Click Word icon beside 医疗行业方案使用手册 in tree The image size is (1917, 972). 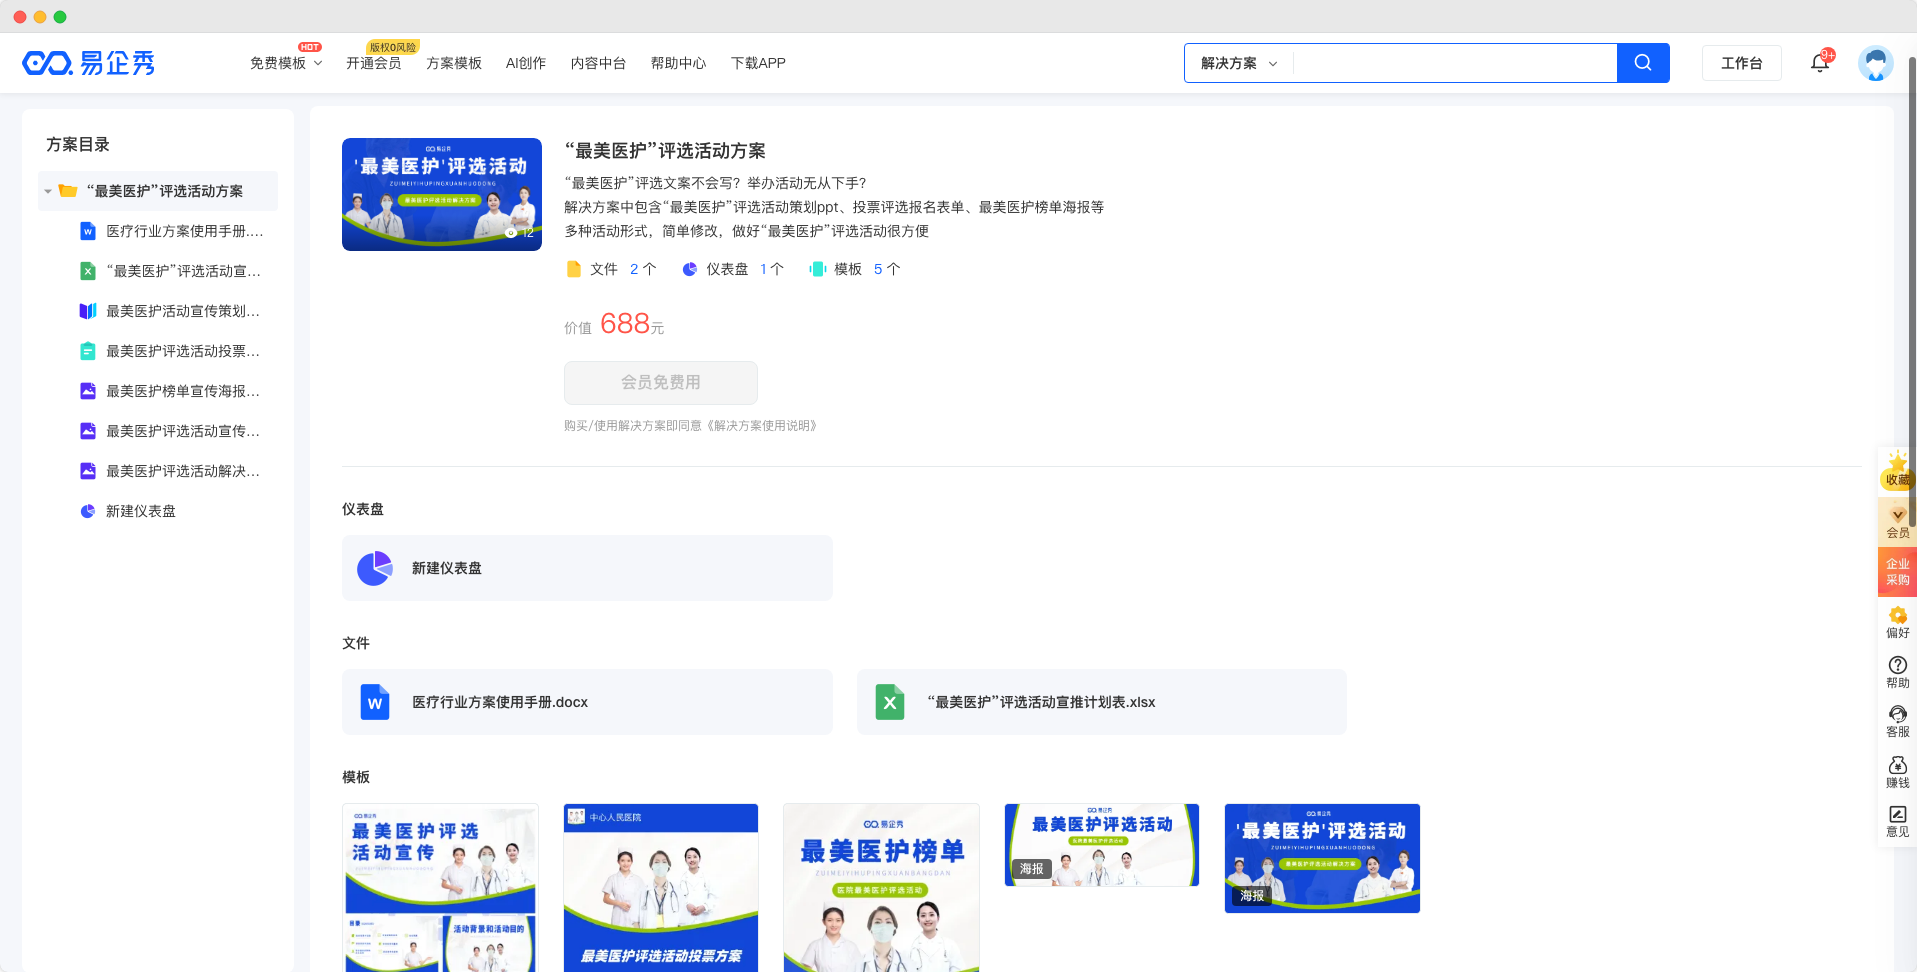point(88,231)
